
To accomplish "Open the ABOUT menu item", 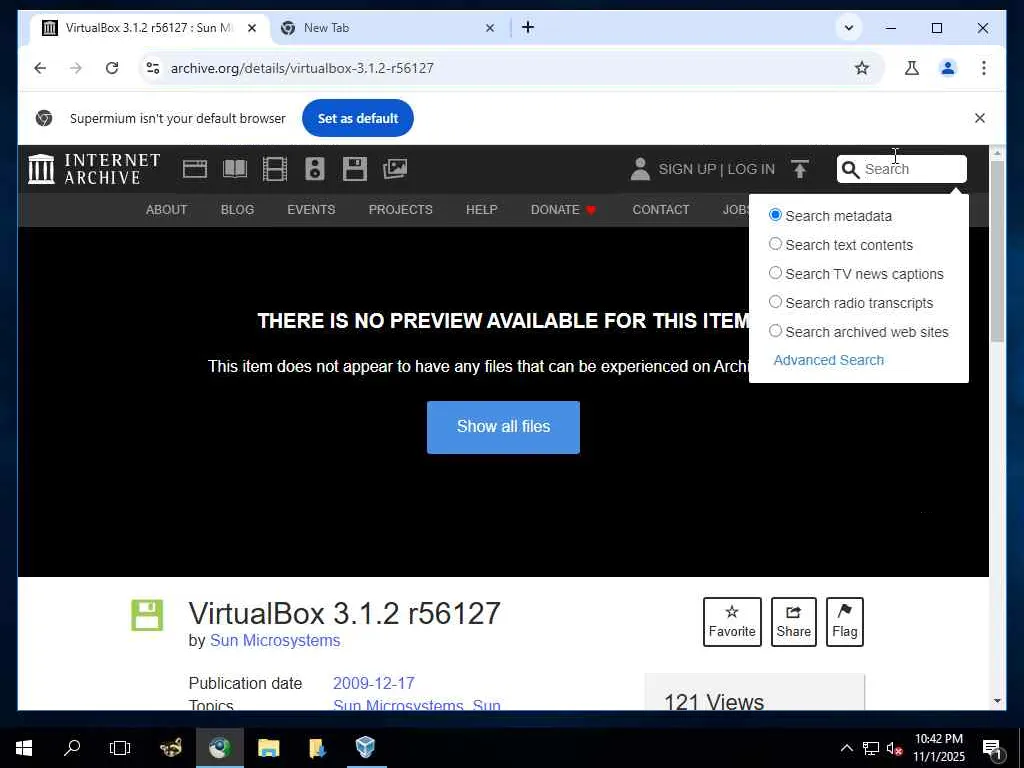I will [167, 210].
